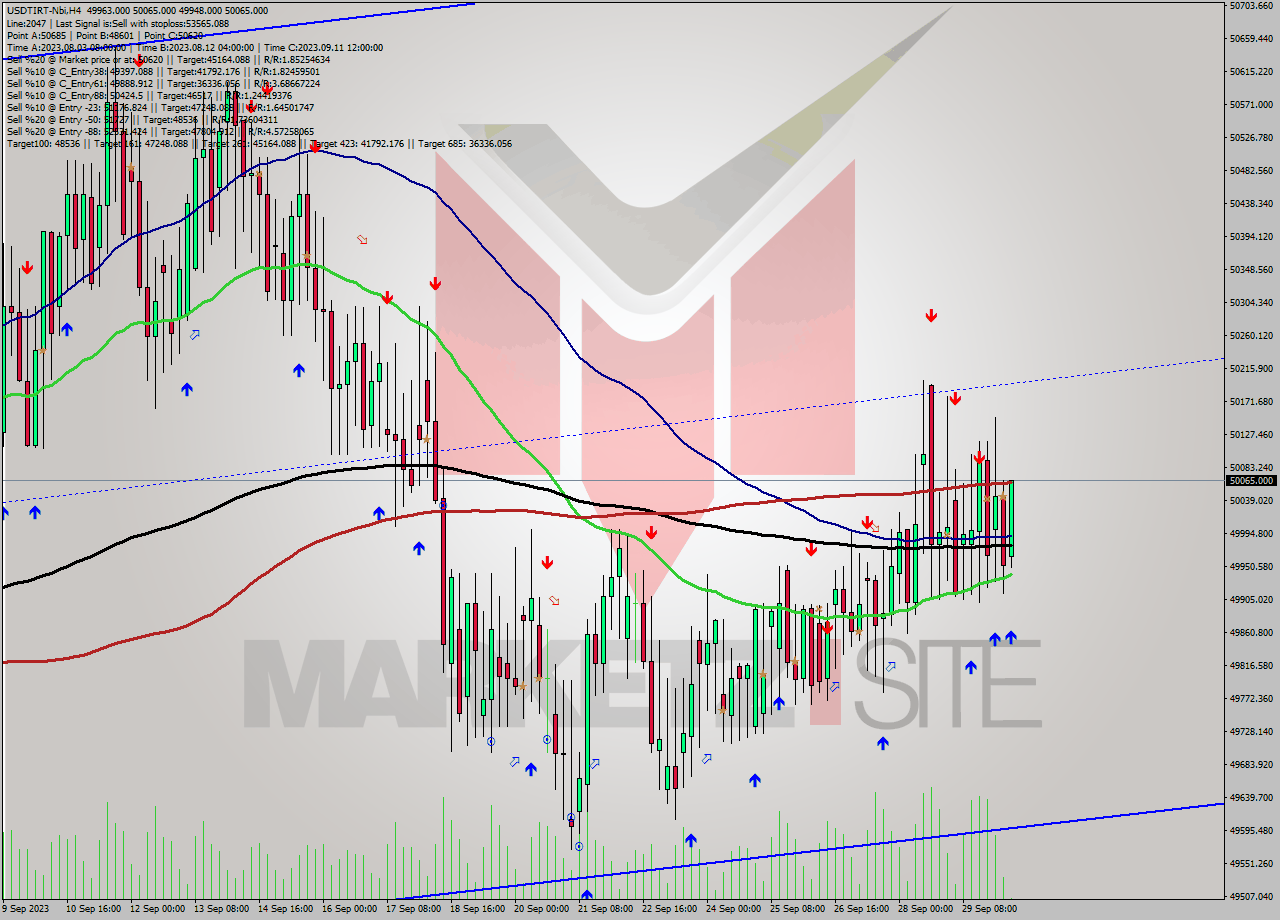Select the 'Sell %10 @ Entry -23' line
This screenshot has width=1280, height=920.
160,107
